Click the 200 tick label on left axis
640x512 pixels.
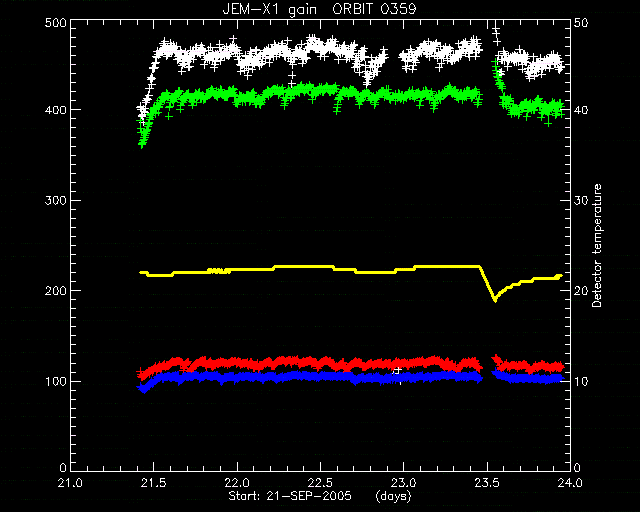pyautogui.click(x=55, y=291)
